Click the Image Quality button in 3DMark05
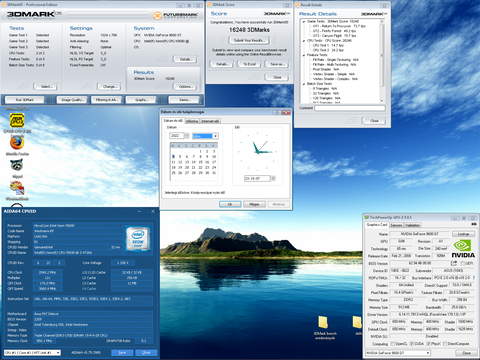The image size is (480, 360). click(72, 100)
